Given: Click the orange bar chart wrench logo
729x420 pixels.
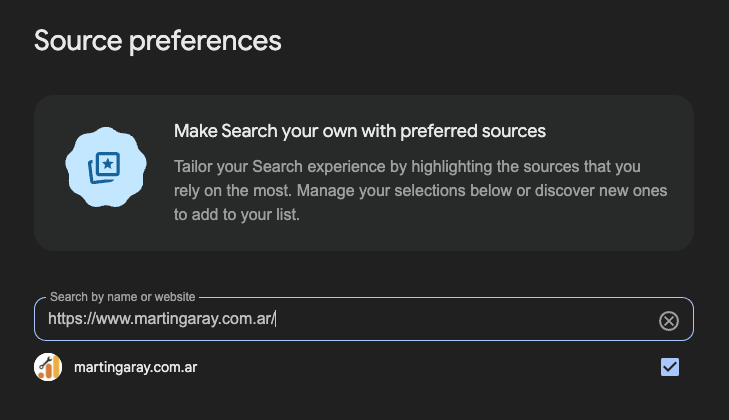Looking at the screenshot, I should (48, 367).
